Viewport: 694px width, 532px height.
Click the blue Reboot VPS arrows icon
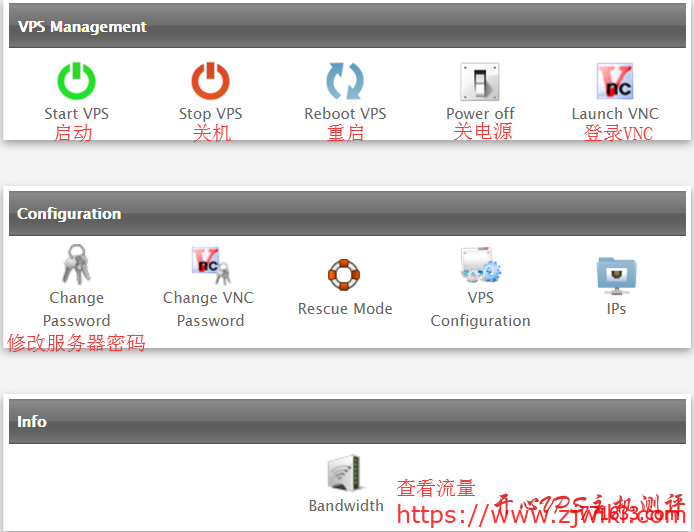345,81
